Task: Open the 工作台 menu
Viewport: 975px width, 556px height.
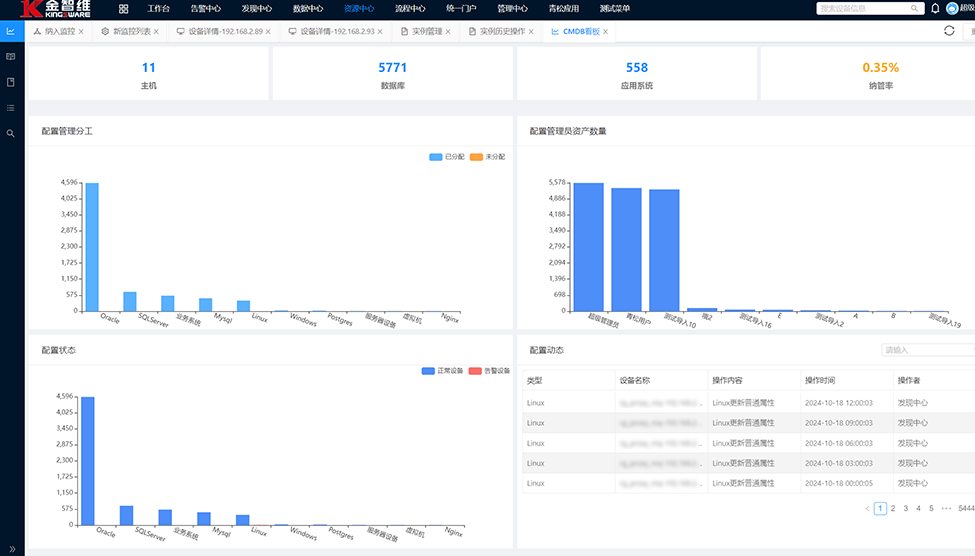Action: click(158, 9)
